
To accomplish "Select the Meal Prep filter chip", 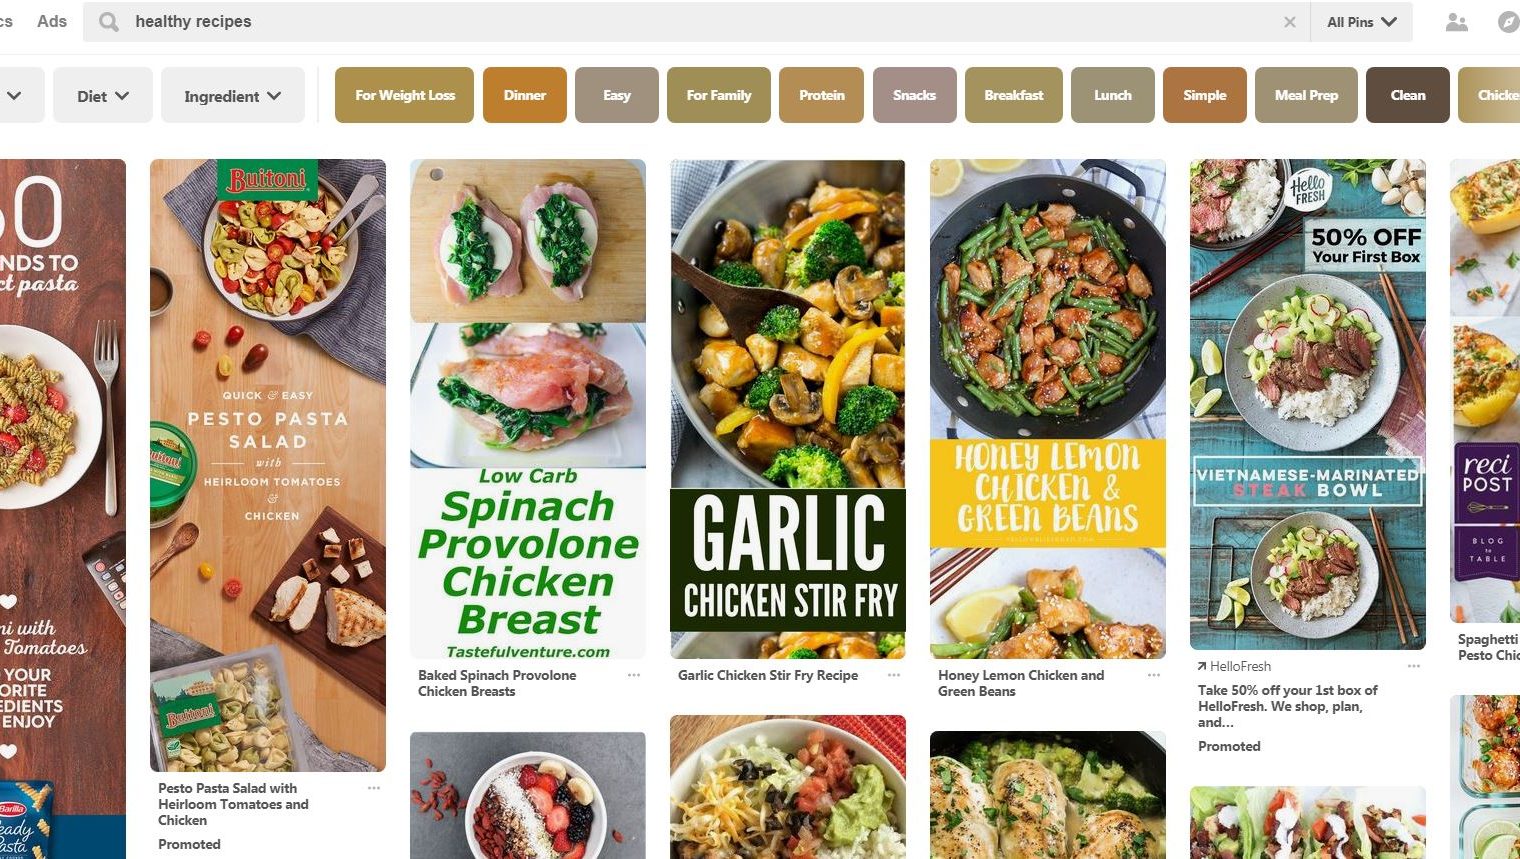I will [1306, 95].
